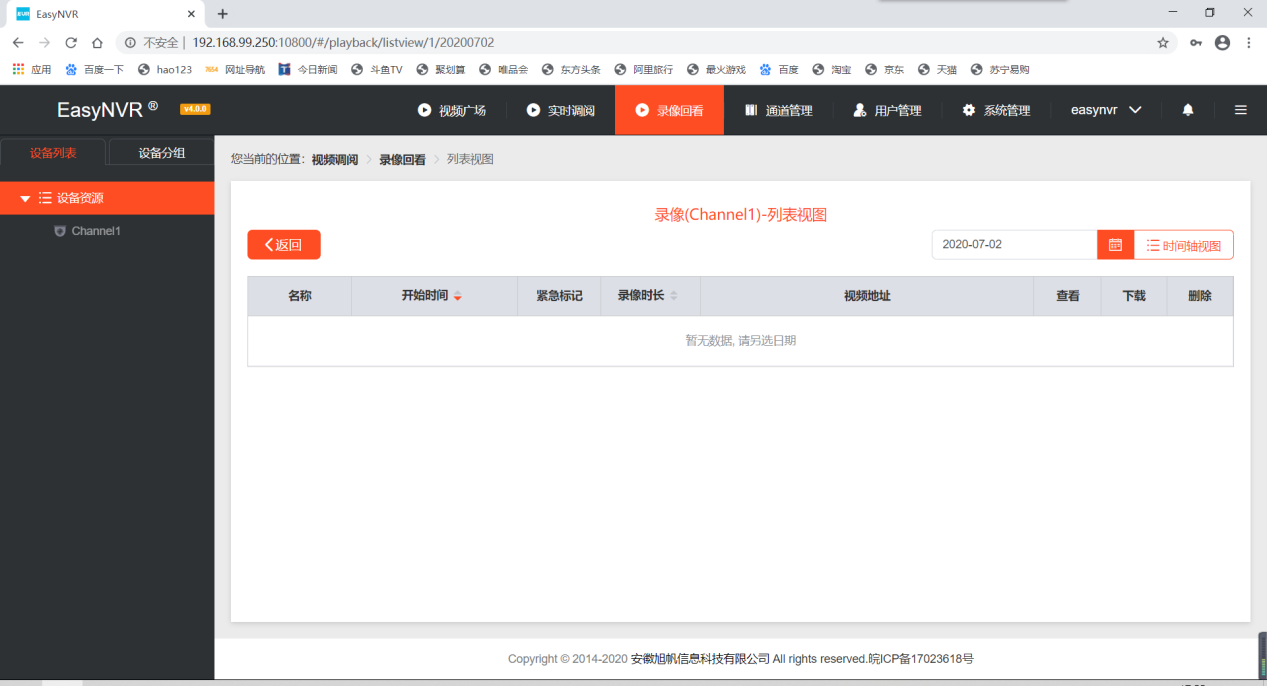Open 苏宁易购 bookmark

tap(1000, 70)
